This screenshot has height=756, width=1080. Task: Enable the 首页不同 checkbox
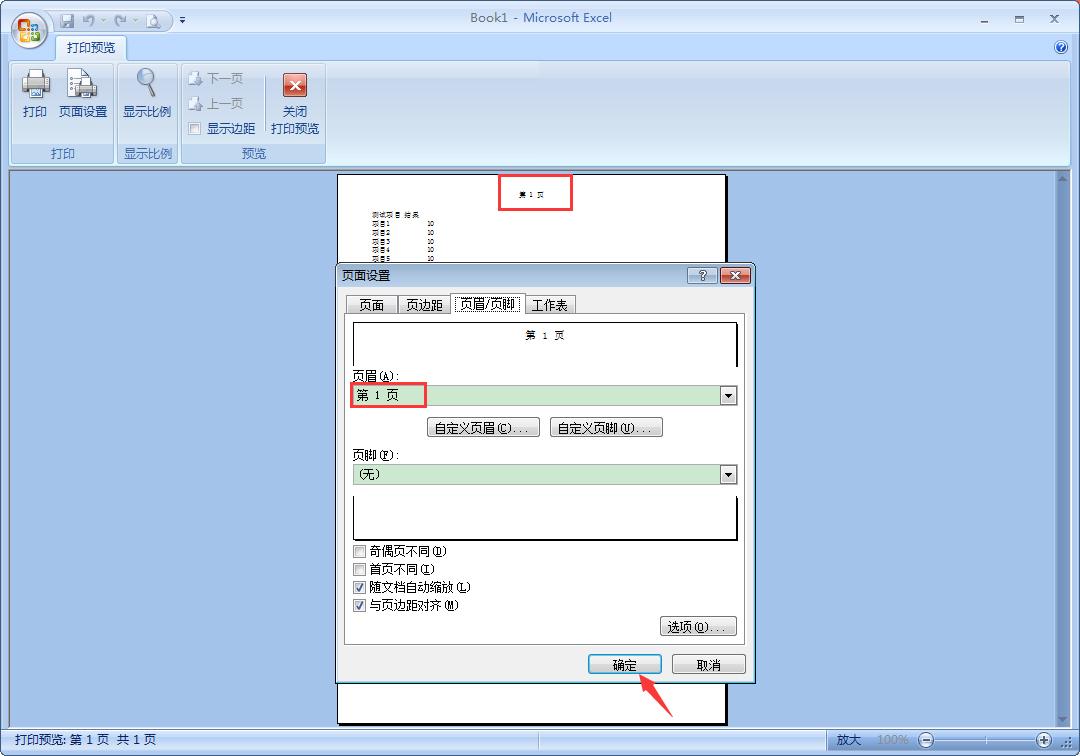pos(359,569)
